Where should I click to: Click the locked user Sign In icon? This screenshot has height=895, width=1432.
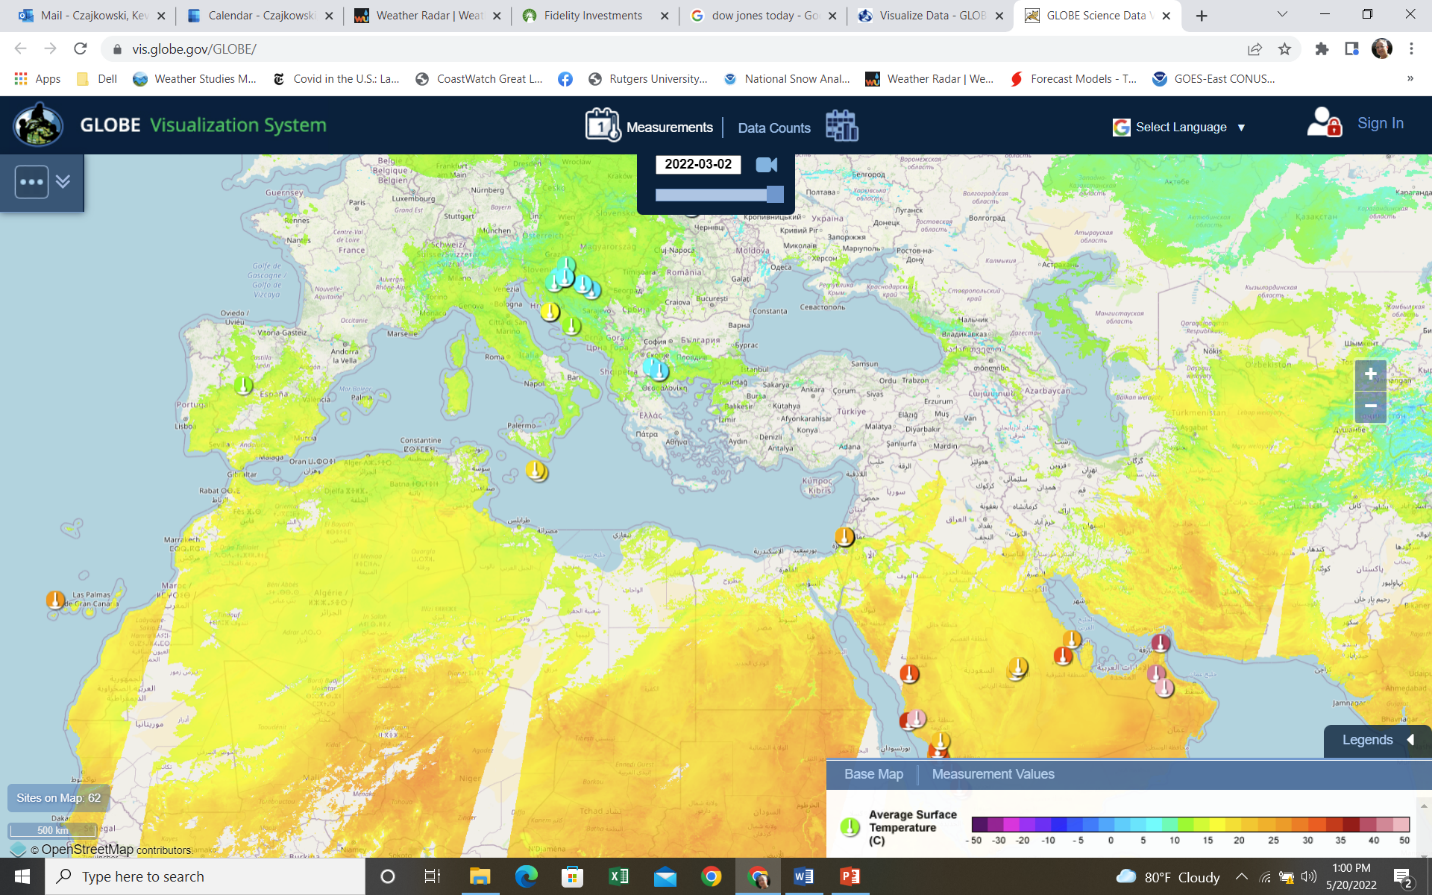(x=1324, y=124)
